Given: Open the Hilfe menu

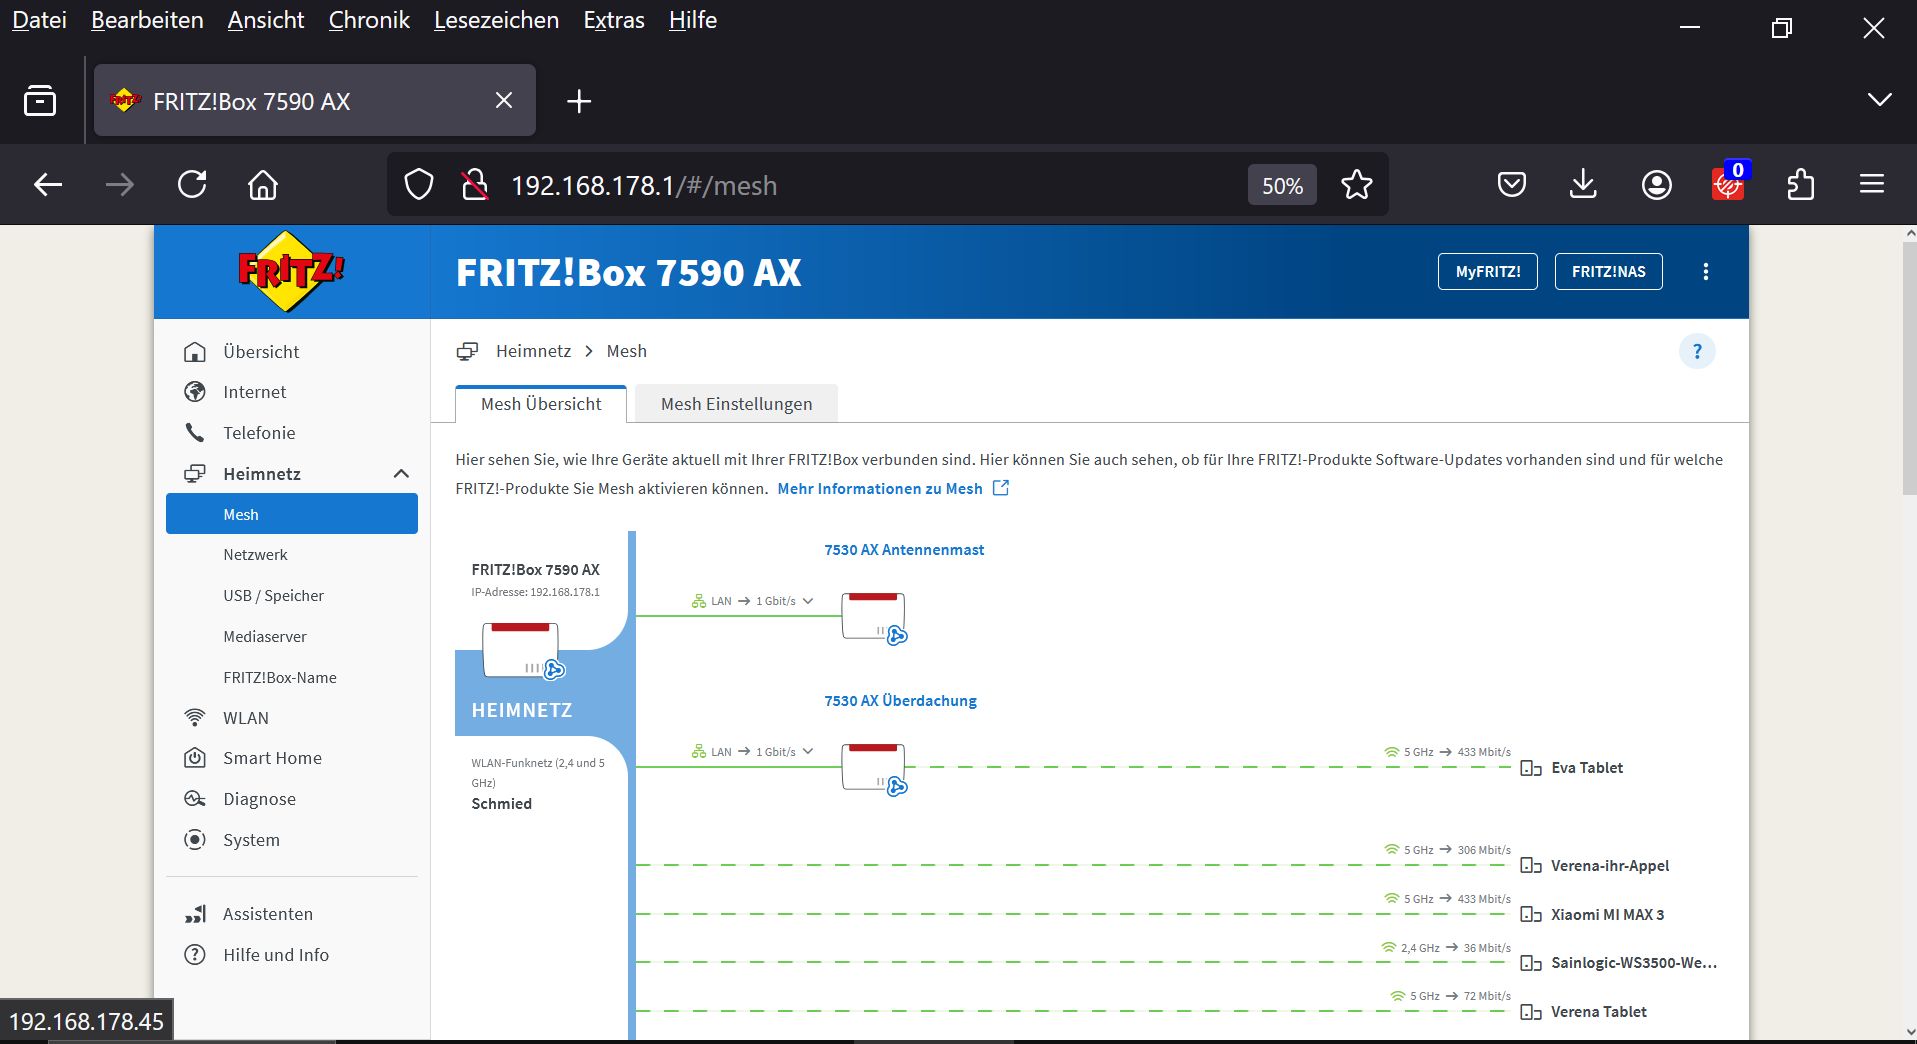Looking at the screenshot, I should coord(693,20).
